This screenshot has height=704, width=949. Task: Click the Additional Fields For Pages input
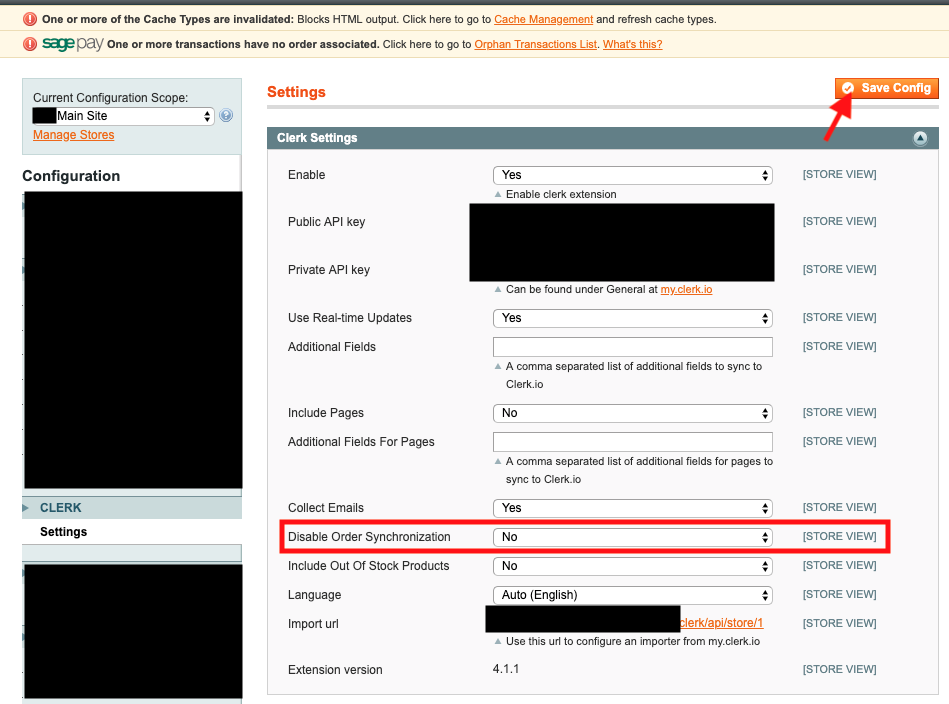pyautogui.click(x=633, y=442)
